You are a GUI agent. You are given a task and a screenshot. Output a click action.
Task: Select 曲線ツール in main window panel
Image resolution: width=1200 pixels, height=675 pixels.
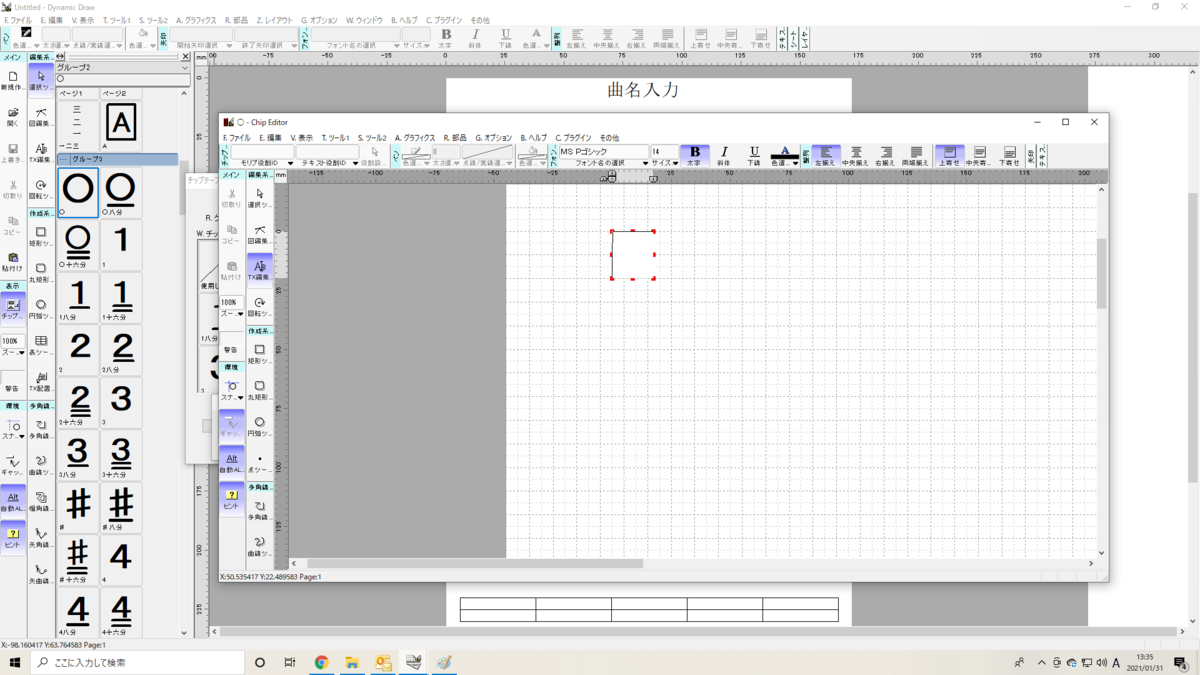pos(40,465)
